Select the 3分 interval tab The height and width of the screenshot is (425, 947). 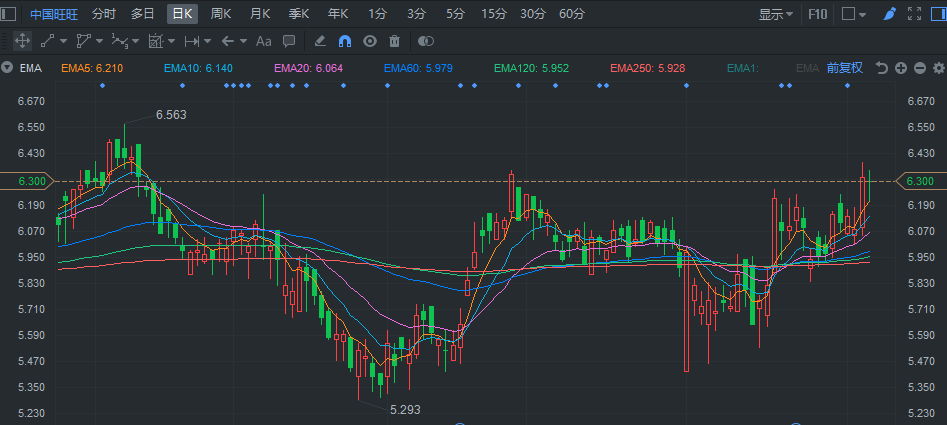pyautogui.click(x=416, y=14)
